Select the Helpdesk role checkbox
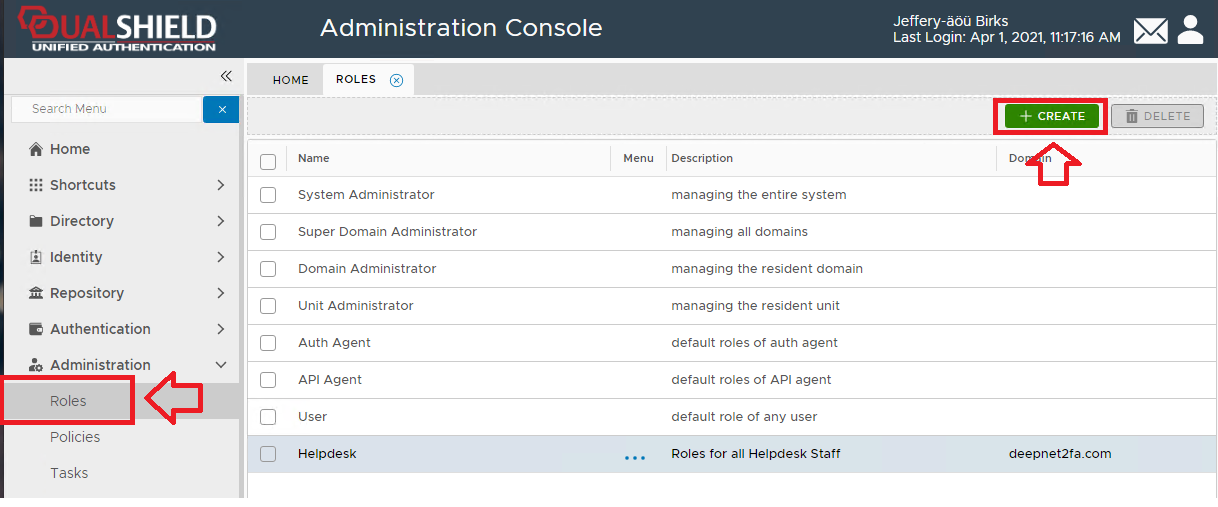This screenshot has width=1218, height=507. [268, 454]
